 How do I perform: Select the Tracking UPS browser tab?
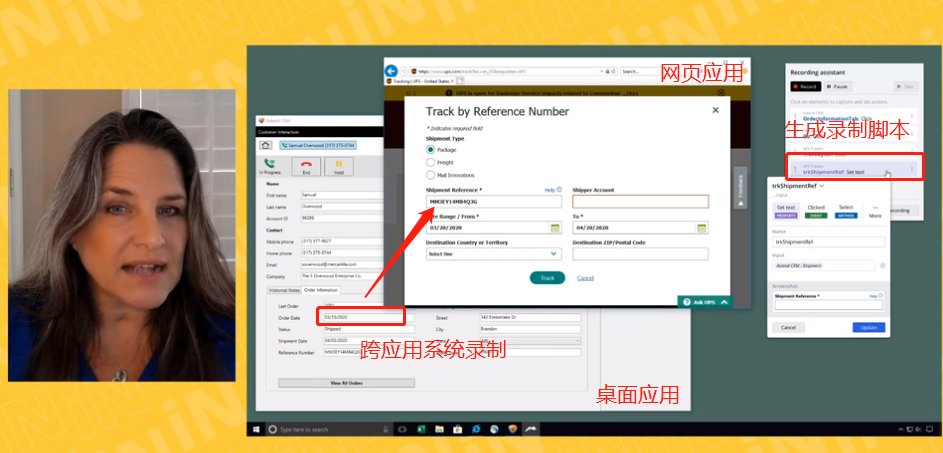tap(420, 81)
